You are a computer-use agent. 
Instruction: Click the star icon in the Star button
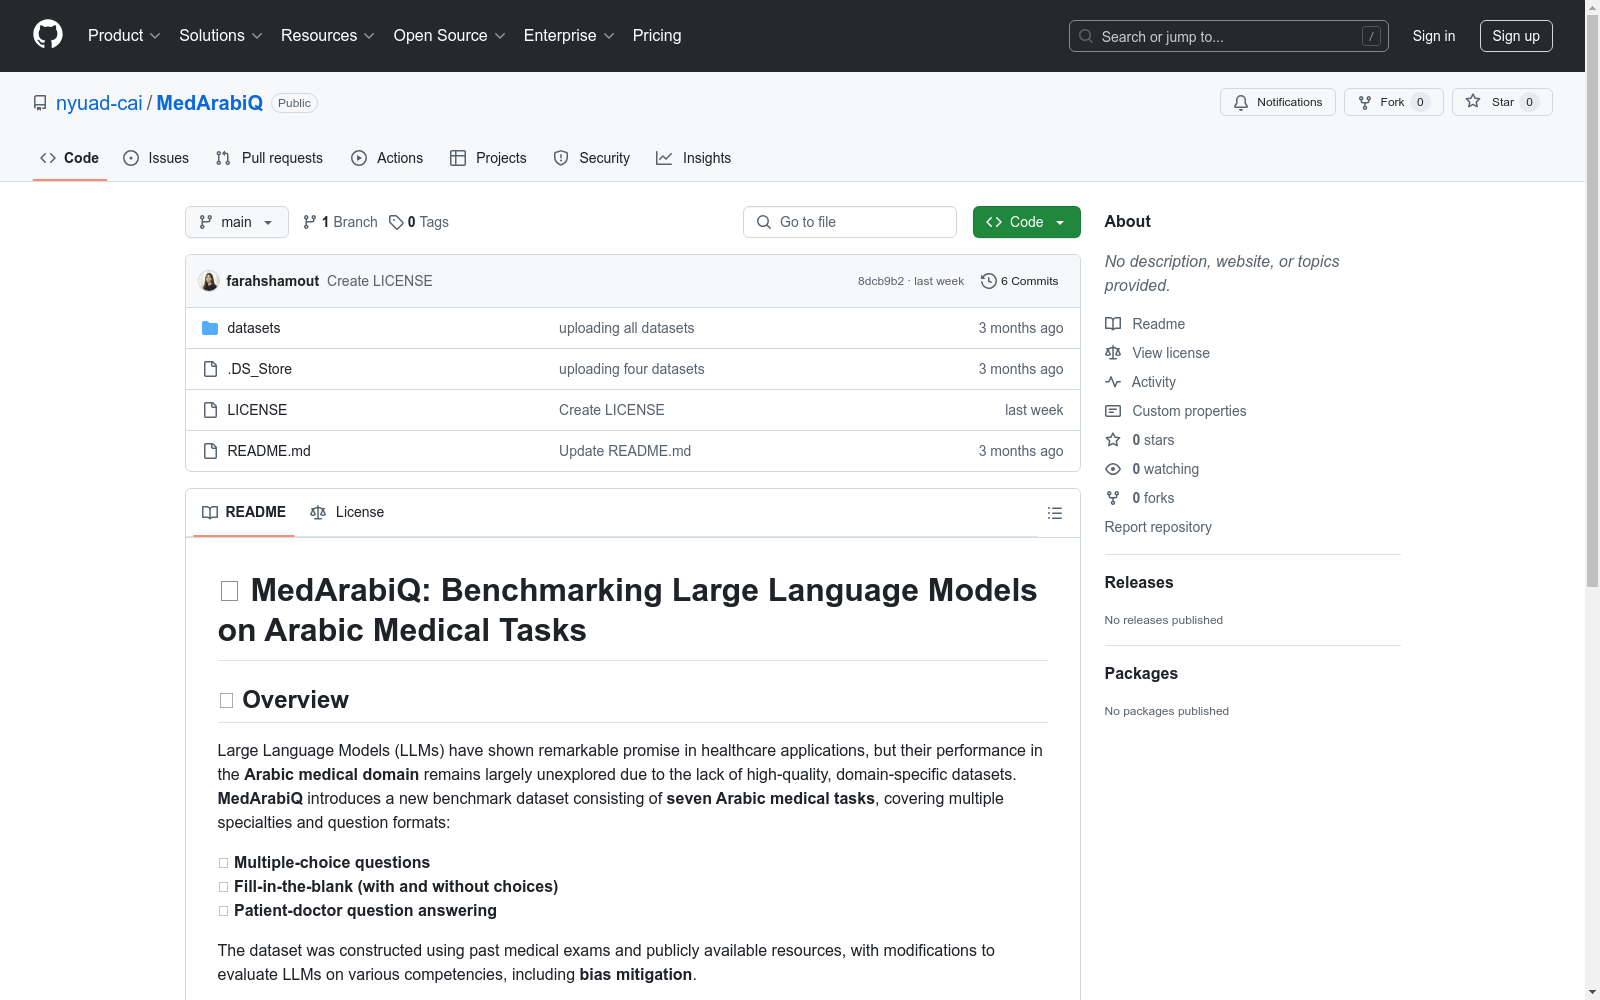tap(1473, 101)
